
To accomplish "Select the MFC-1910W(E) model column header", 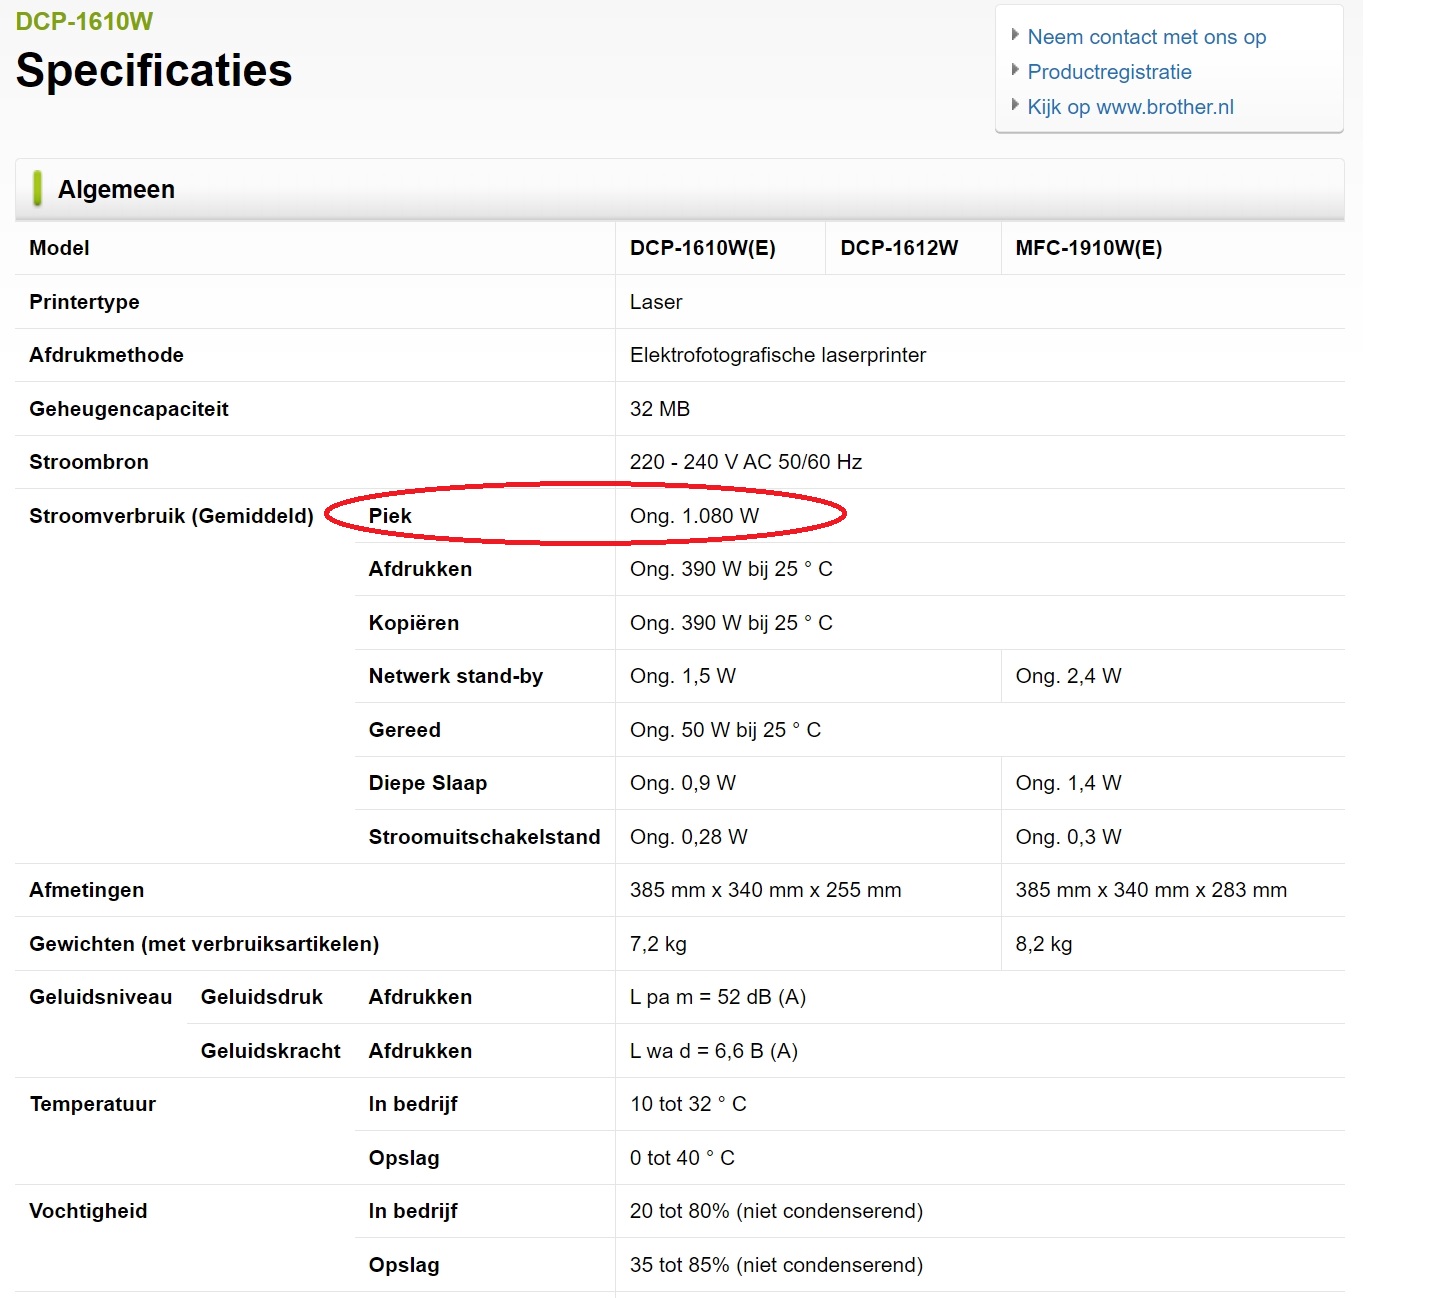I will pos(1088,248).
